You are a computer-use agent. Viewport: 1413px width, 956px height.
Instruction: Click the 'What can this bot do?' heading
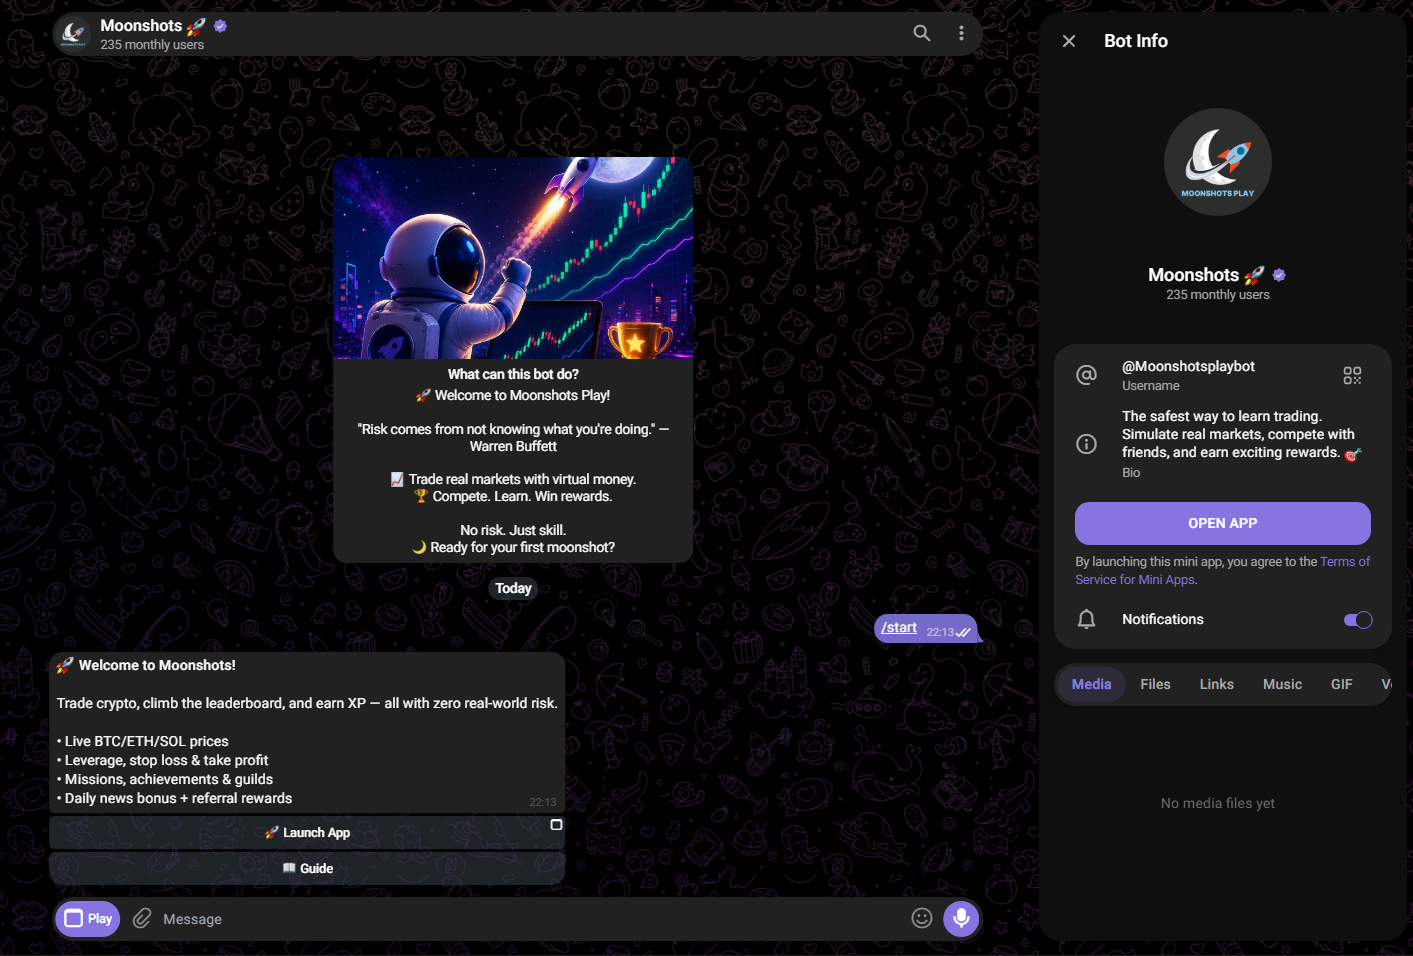point(513,374)
